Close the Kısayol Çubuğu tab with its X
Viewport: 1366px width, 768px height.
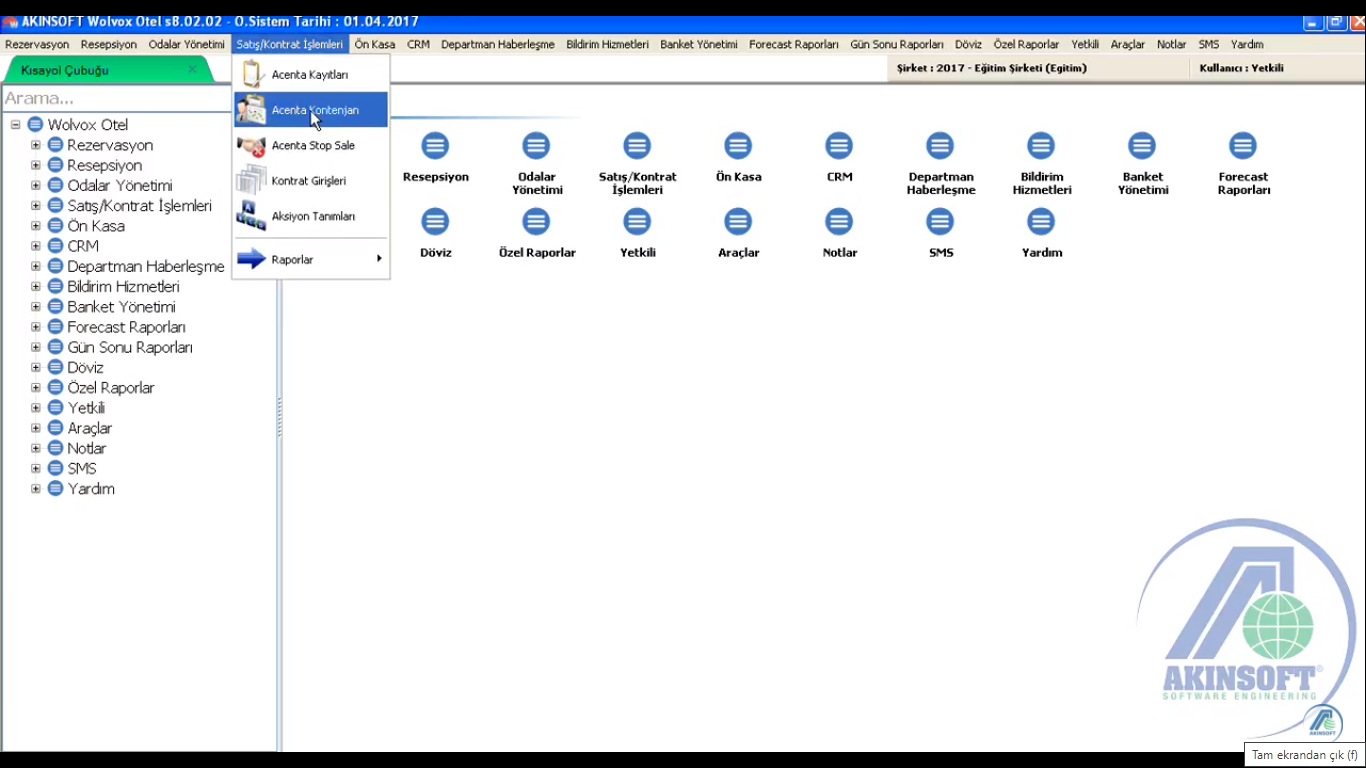(192, 70)
